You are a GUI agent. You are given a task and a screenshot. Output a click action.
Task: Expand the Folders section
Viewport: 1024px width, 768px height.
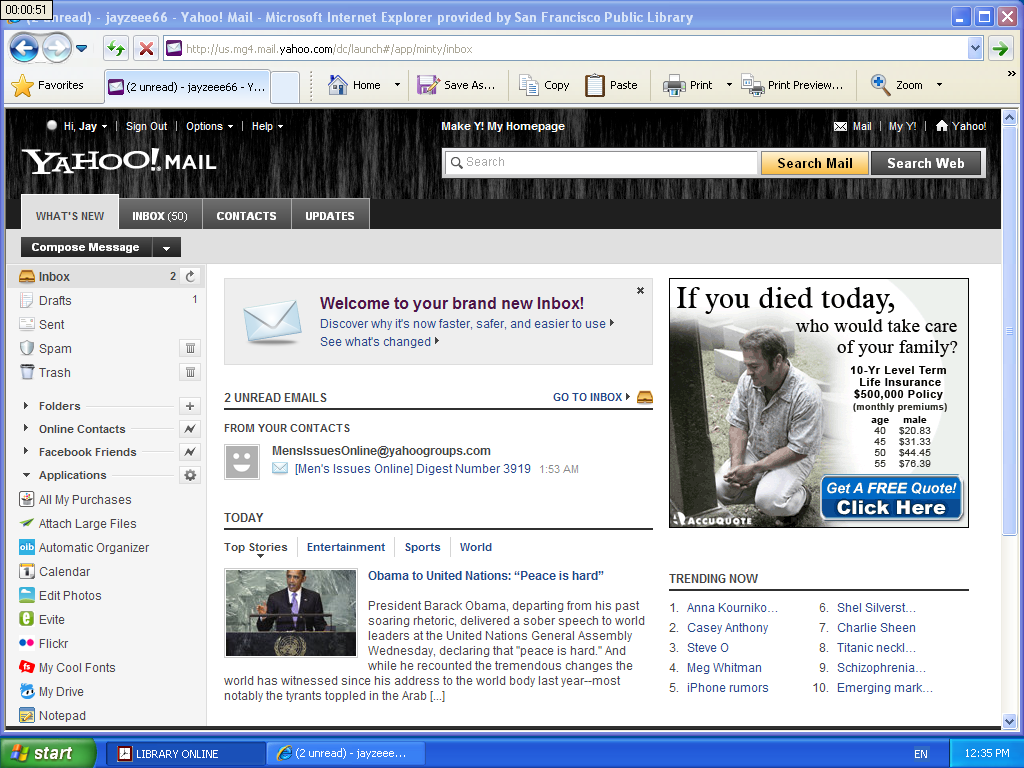click(25, 406)
